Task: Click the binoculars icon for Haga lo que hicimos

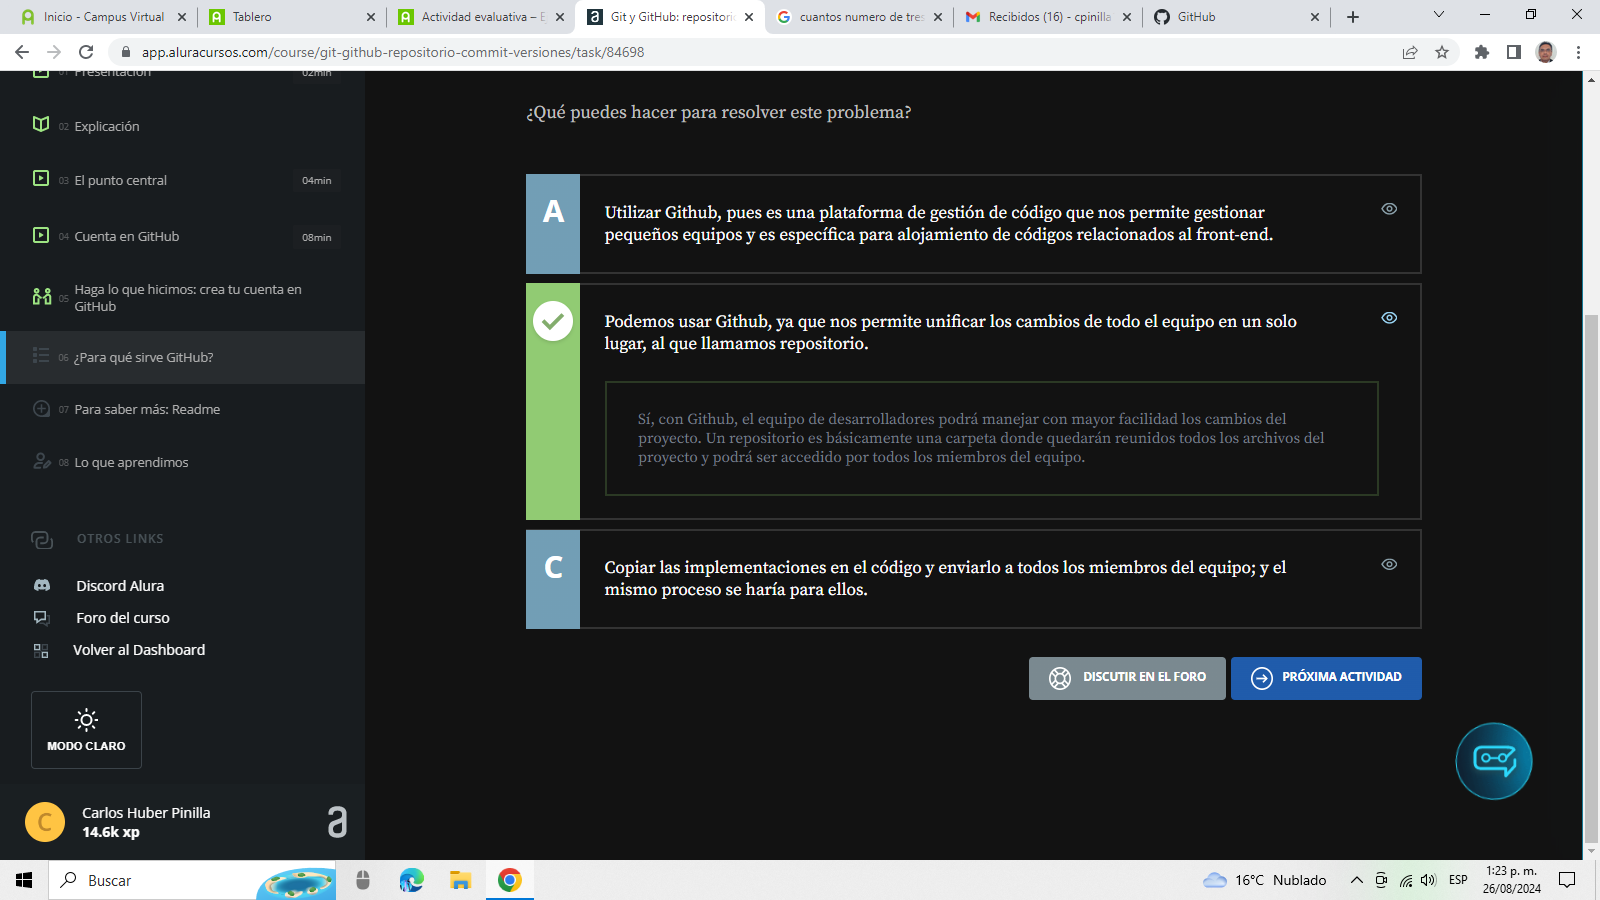Action: [x=42, y=296]
